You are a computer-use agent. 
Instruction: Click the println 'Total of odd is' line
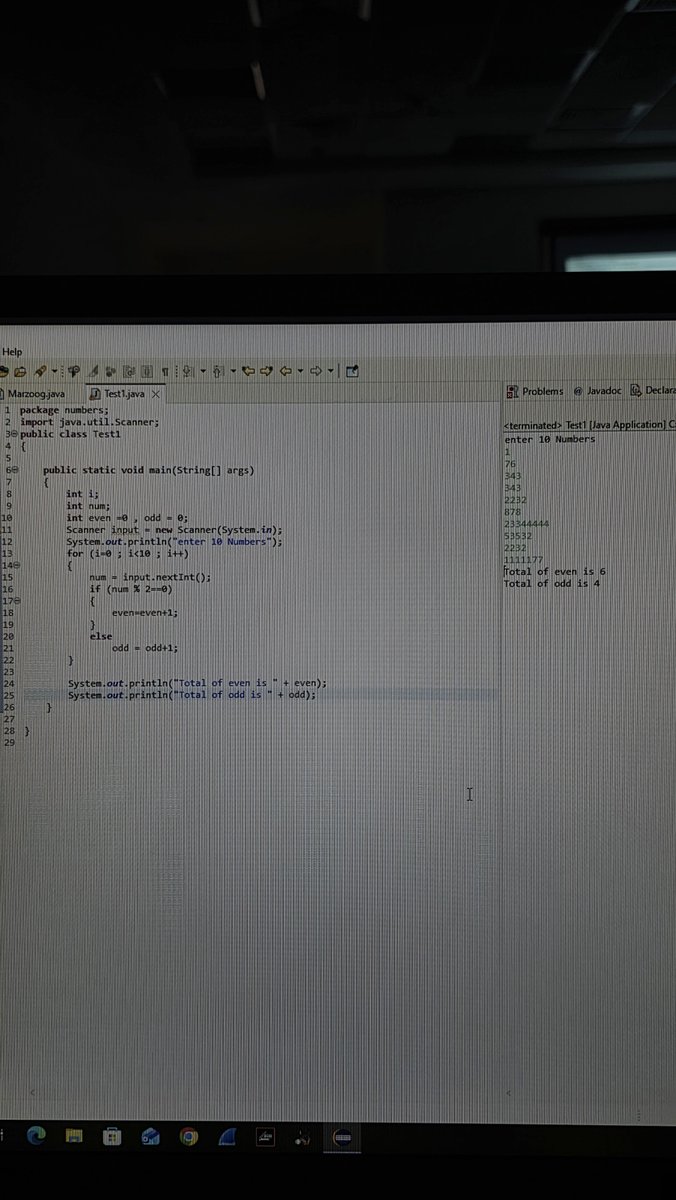192,695
